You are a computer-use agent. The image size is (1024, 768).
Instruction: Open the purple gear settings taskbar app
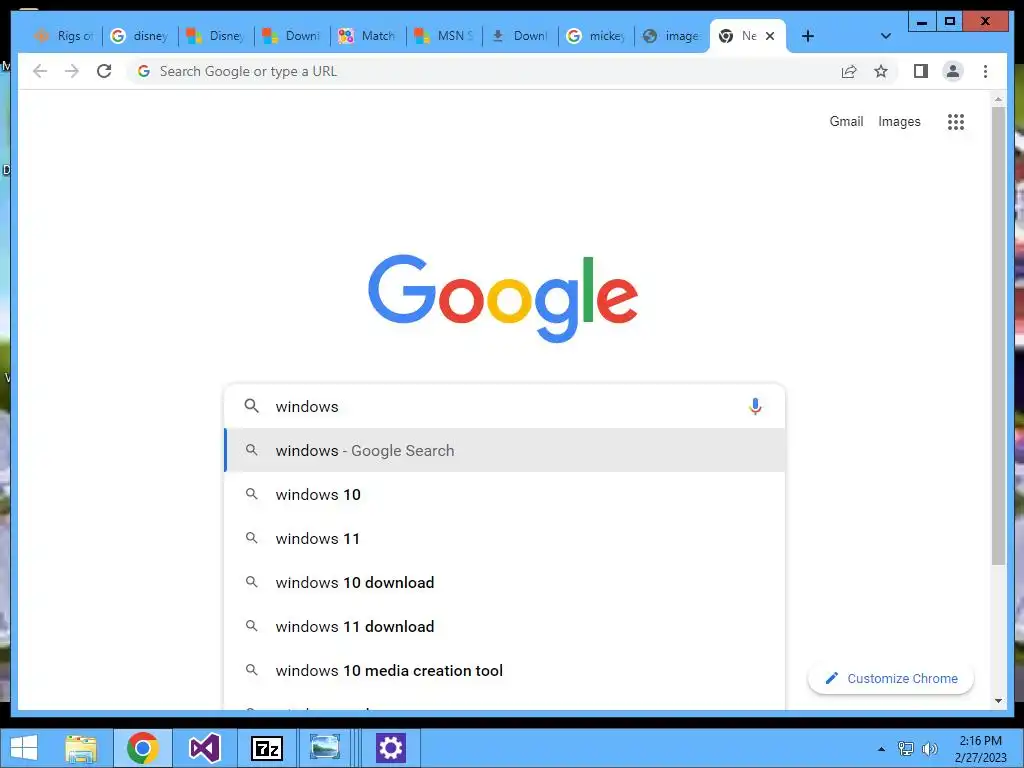point(391,748)
